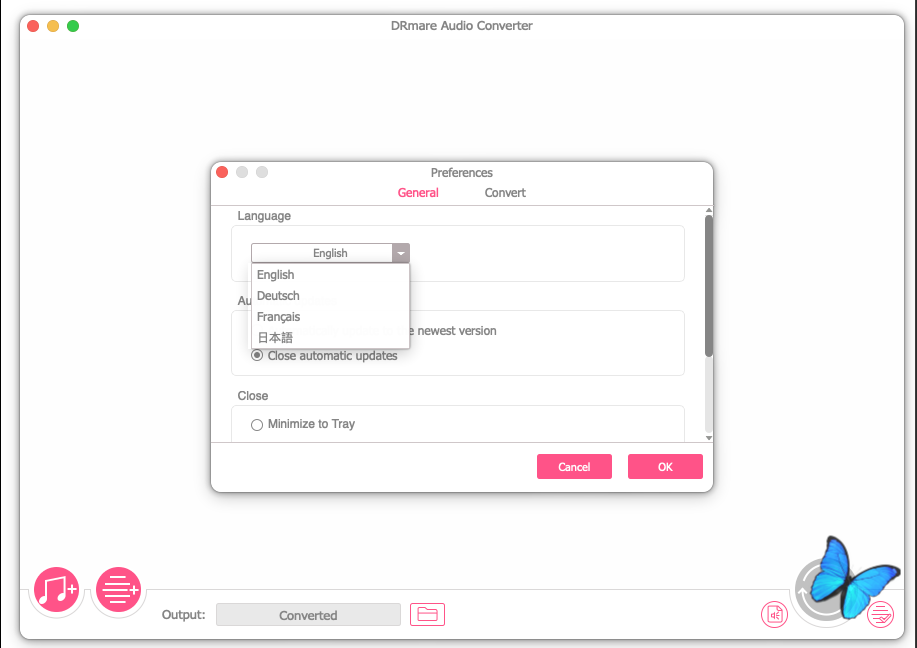Confirm preferences with the OK button
The width and height of the screenshot is (917, 648).
pyautogui.click(x=665, y=467)
